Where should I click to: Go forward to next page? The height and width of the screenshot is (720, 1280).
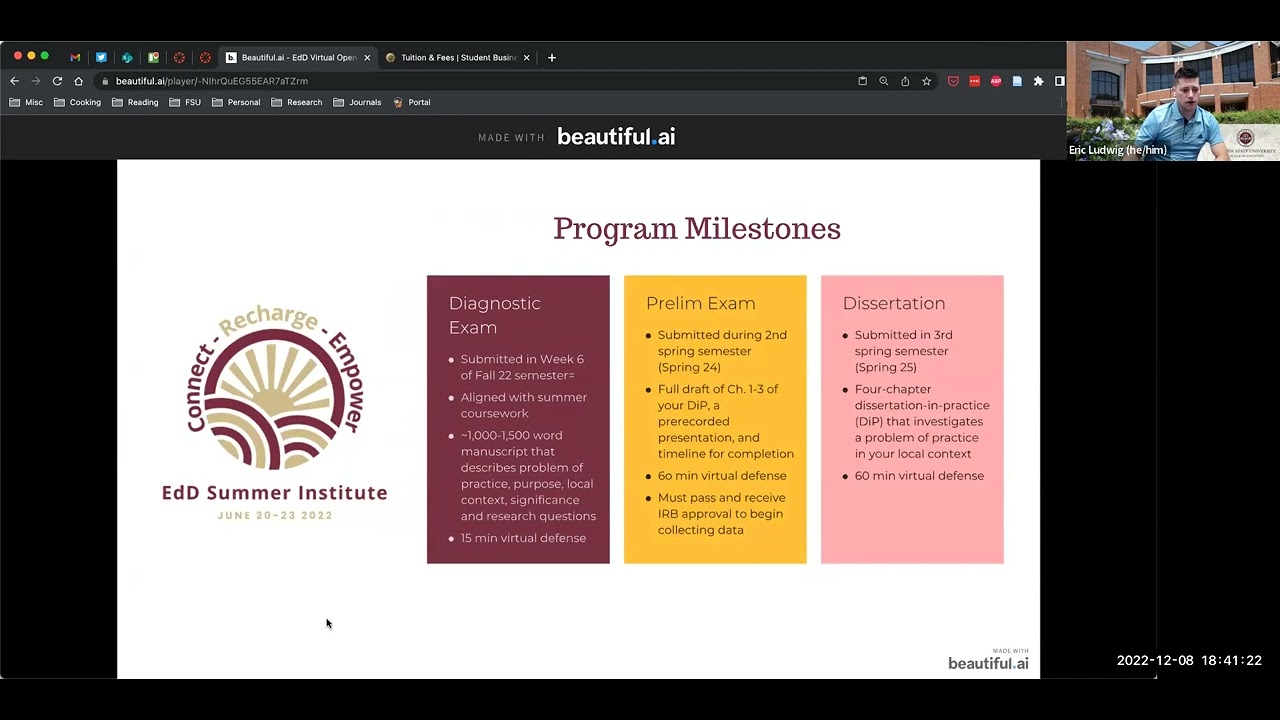pos(36,81)
